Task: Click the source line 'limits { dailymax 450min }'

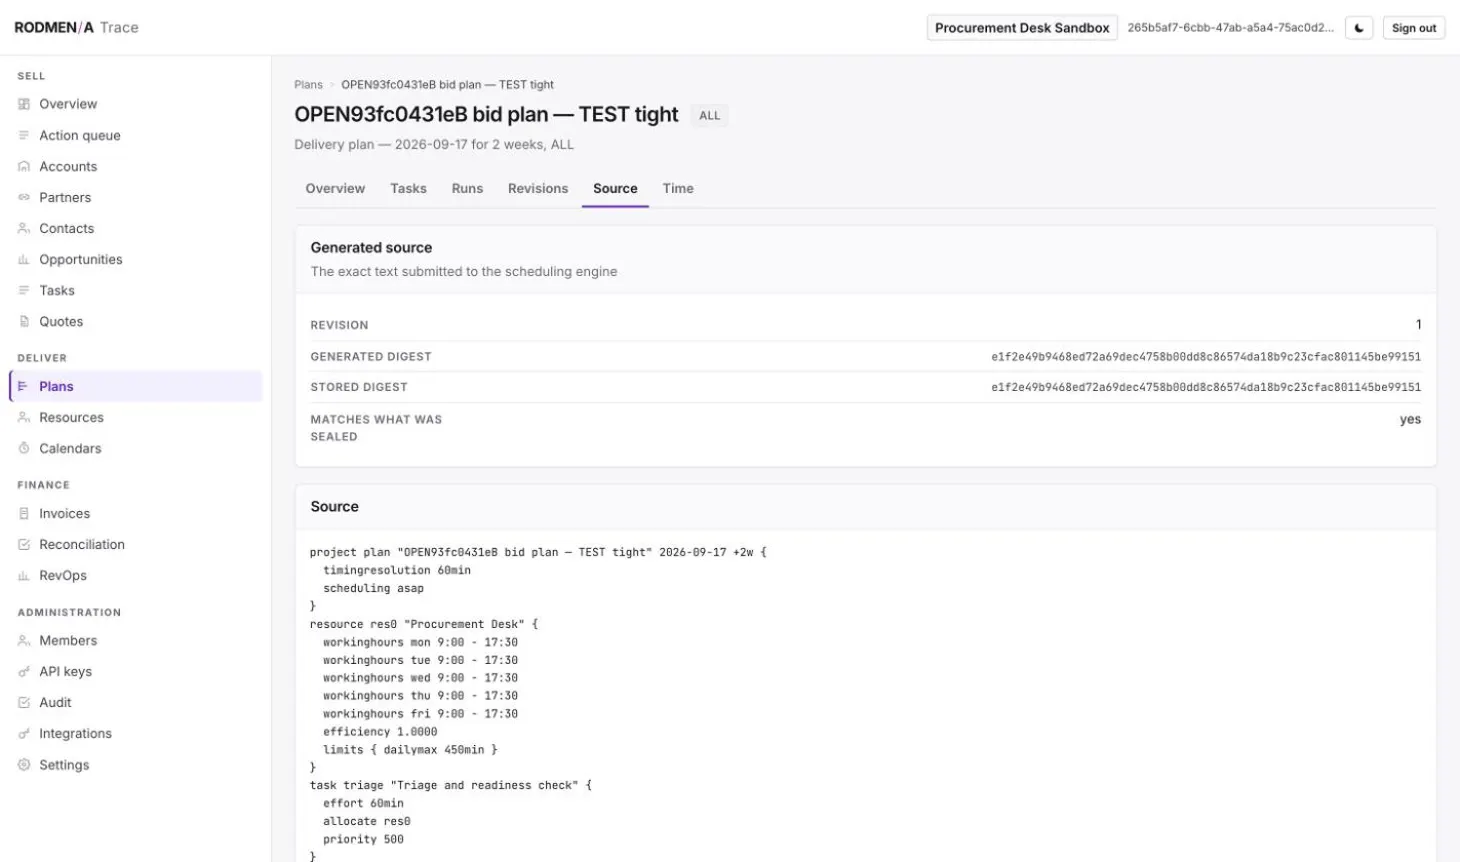Action: tap(410, 750)
